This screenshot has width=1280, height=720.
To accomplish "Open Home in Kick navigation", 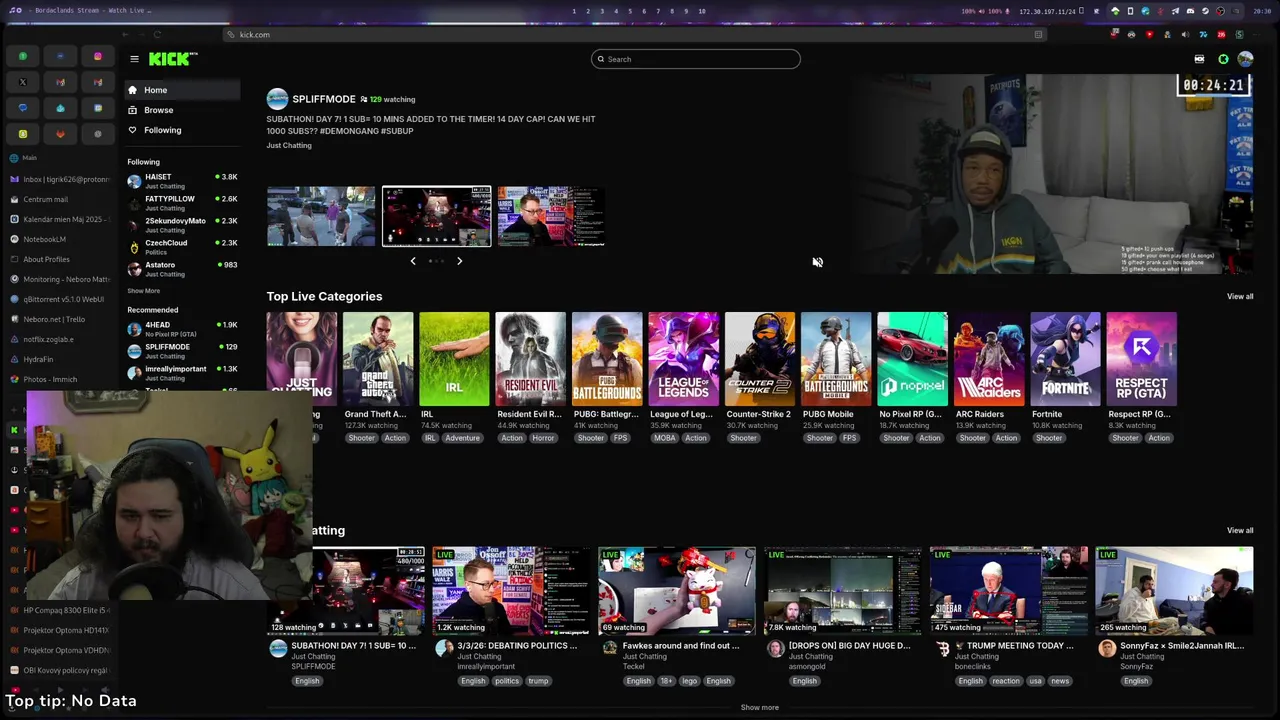I will (x=182, y=90).
